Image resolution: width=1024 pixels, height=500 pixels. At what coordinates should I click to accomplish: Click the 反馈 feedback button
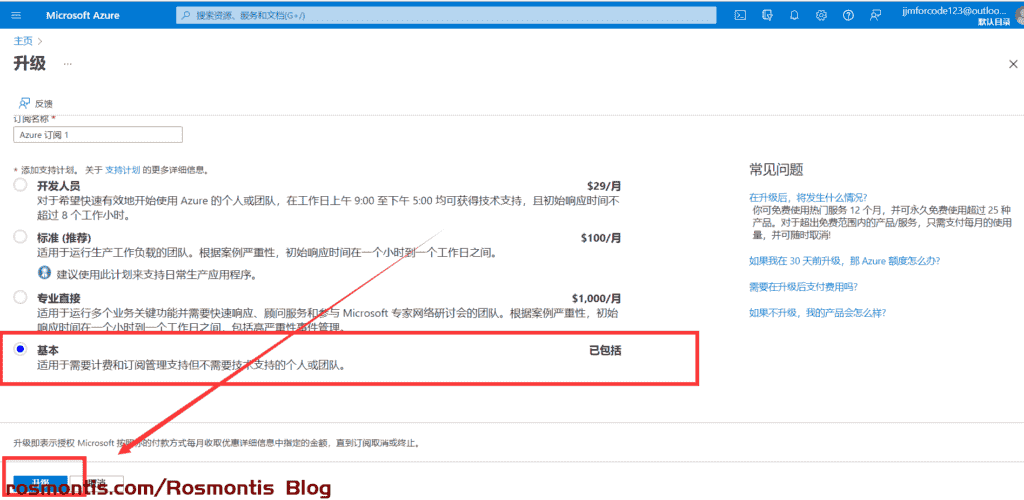35,103
